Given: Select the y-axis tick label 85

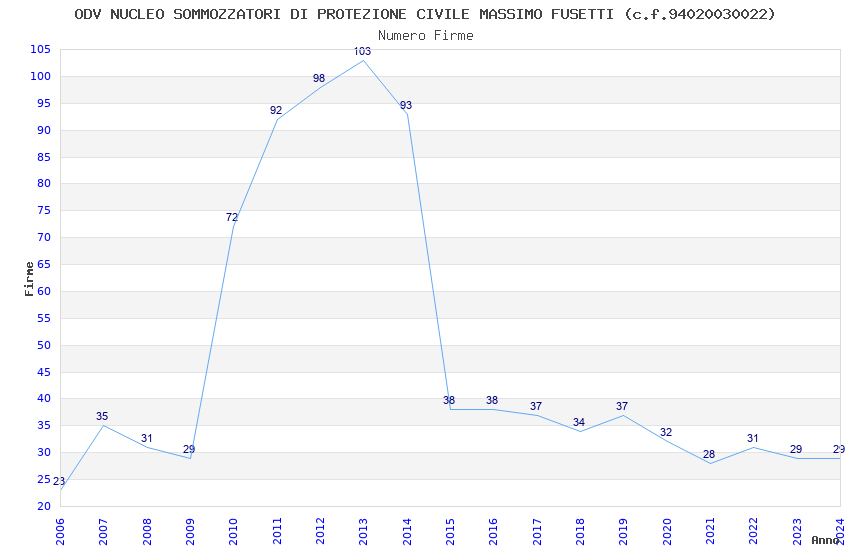Looking at the screenshot, I should tap(43, 157).
